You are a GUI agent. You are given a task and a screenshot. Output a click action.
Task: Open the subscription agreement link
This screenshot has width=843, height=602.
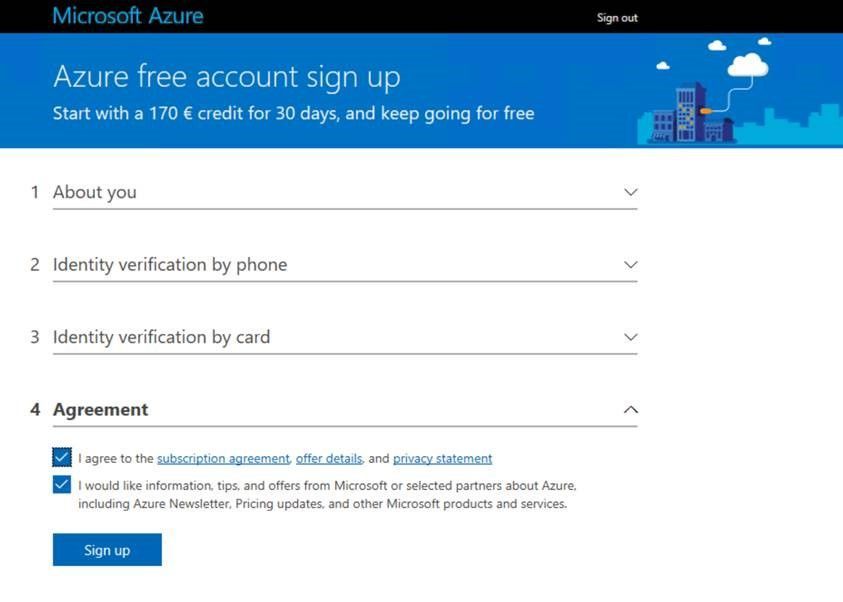(223, 458)
